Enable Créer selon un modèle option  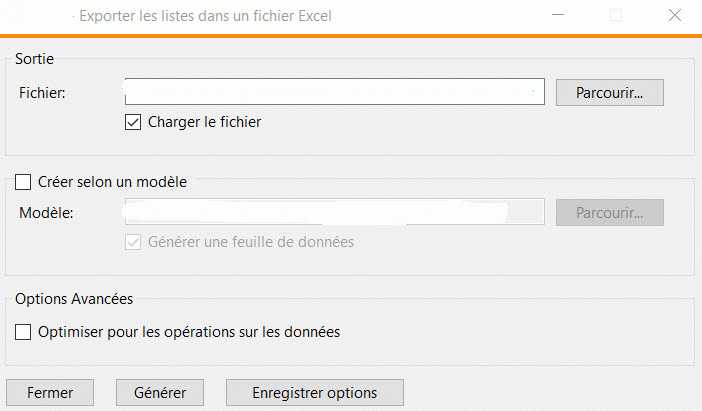tap(24, 182)
